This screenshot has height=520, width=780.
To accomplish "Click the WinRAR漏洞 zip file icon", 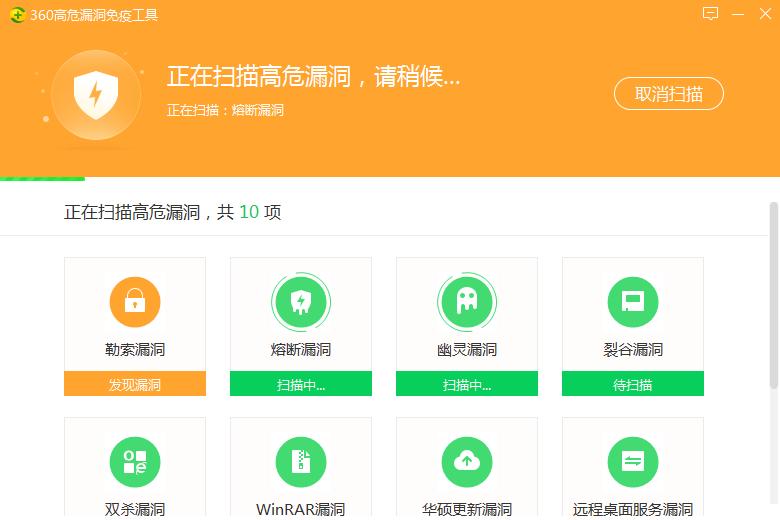I will [301, 462].
